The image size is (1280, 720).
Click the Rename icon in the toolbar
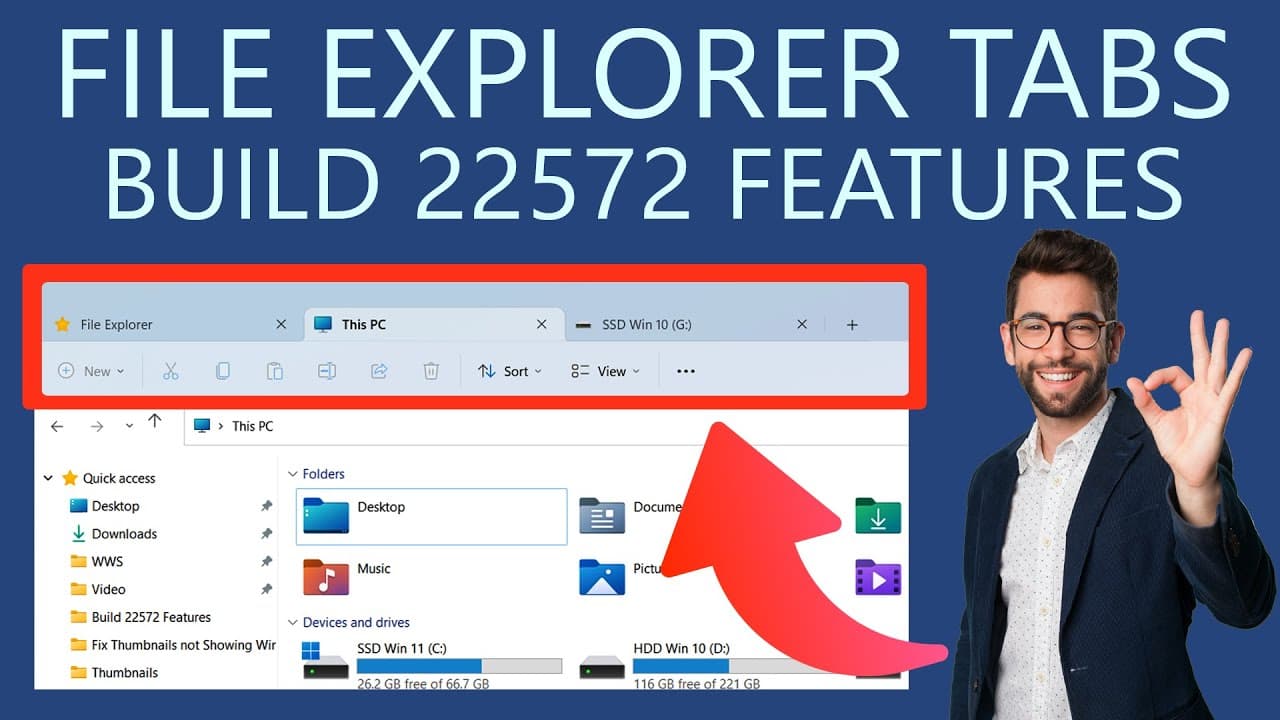coord(326,371)
